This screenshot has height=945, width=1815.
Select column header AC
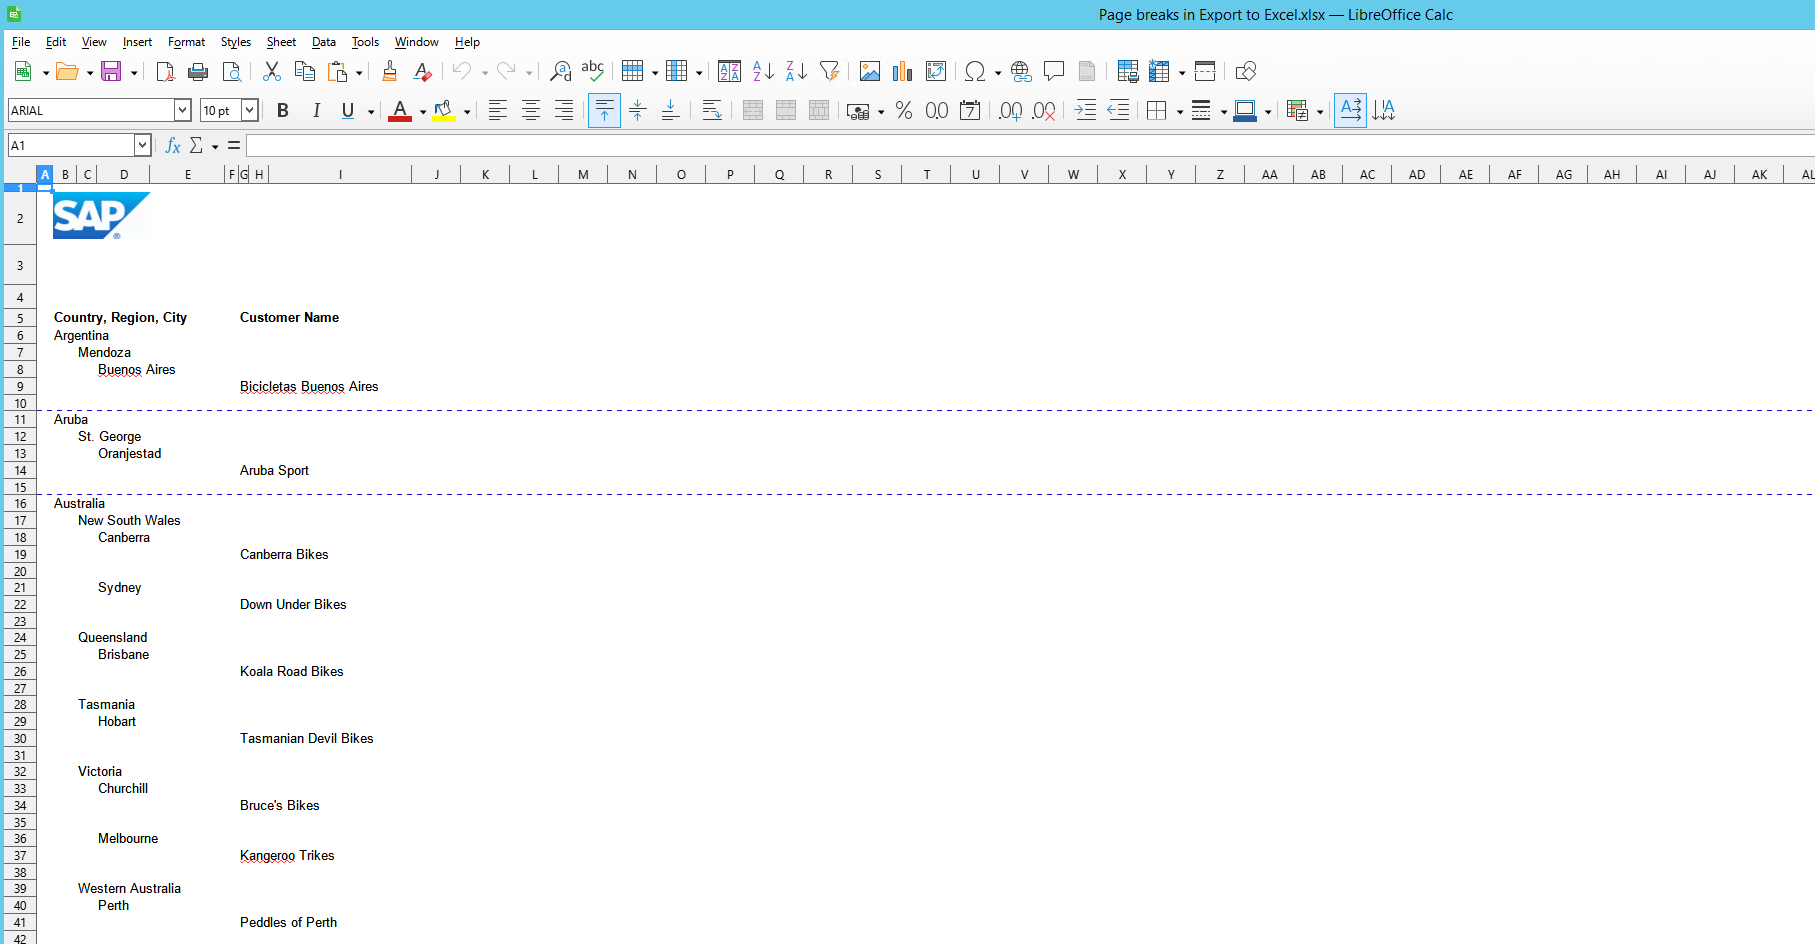(x=1367, y=174)
